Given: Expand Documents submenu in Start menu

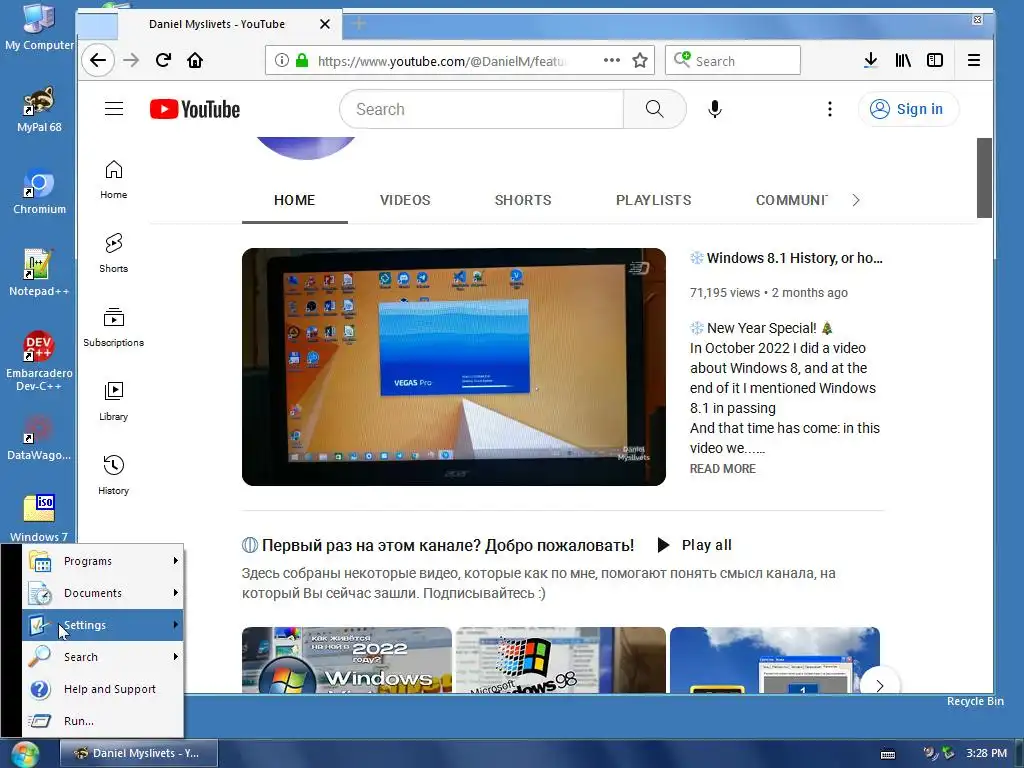Looking at the screenshot, I should 103,593.
